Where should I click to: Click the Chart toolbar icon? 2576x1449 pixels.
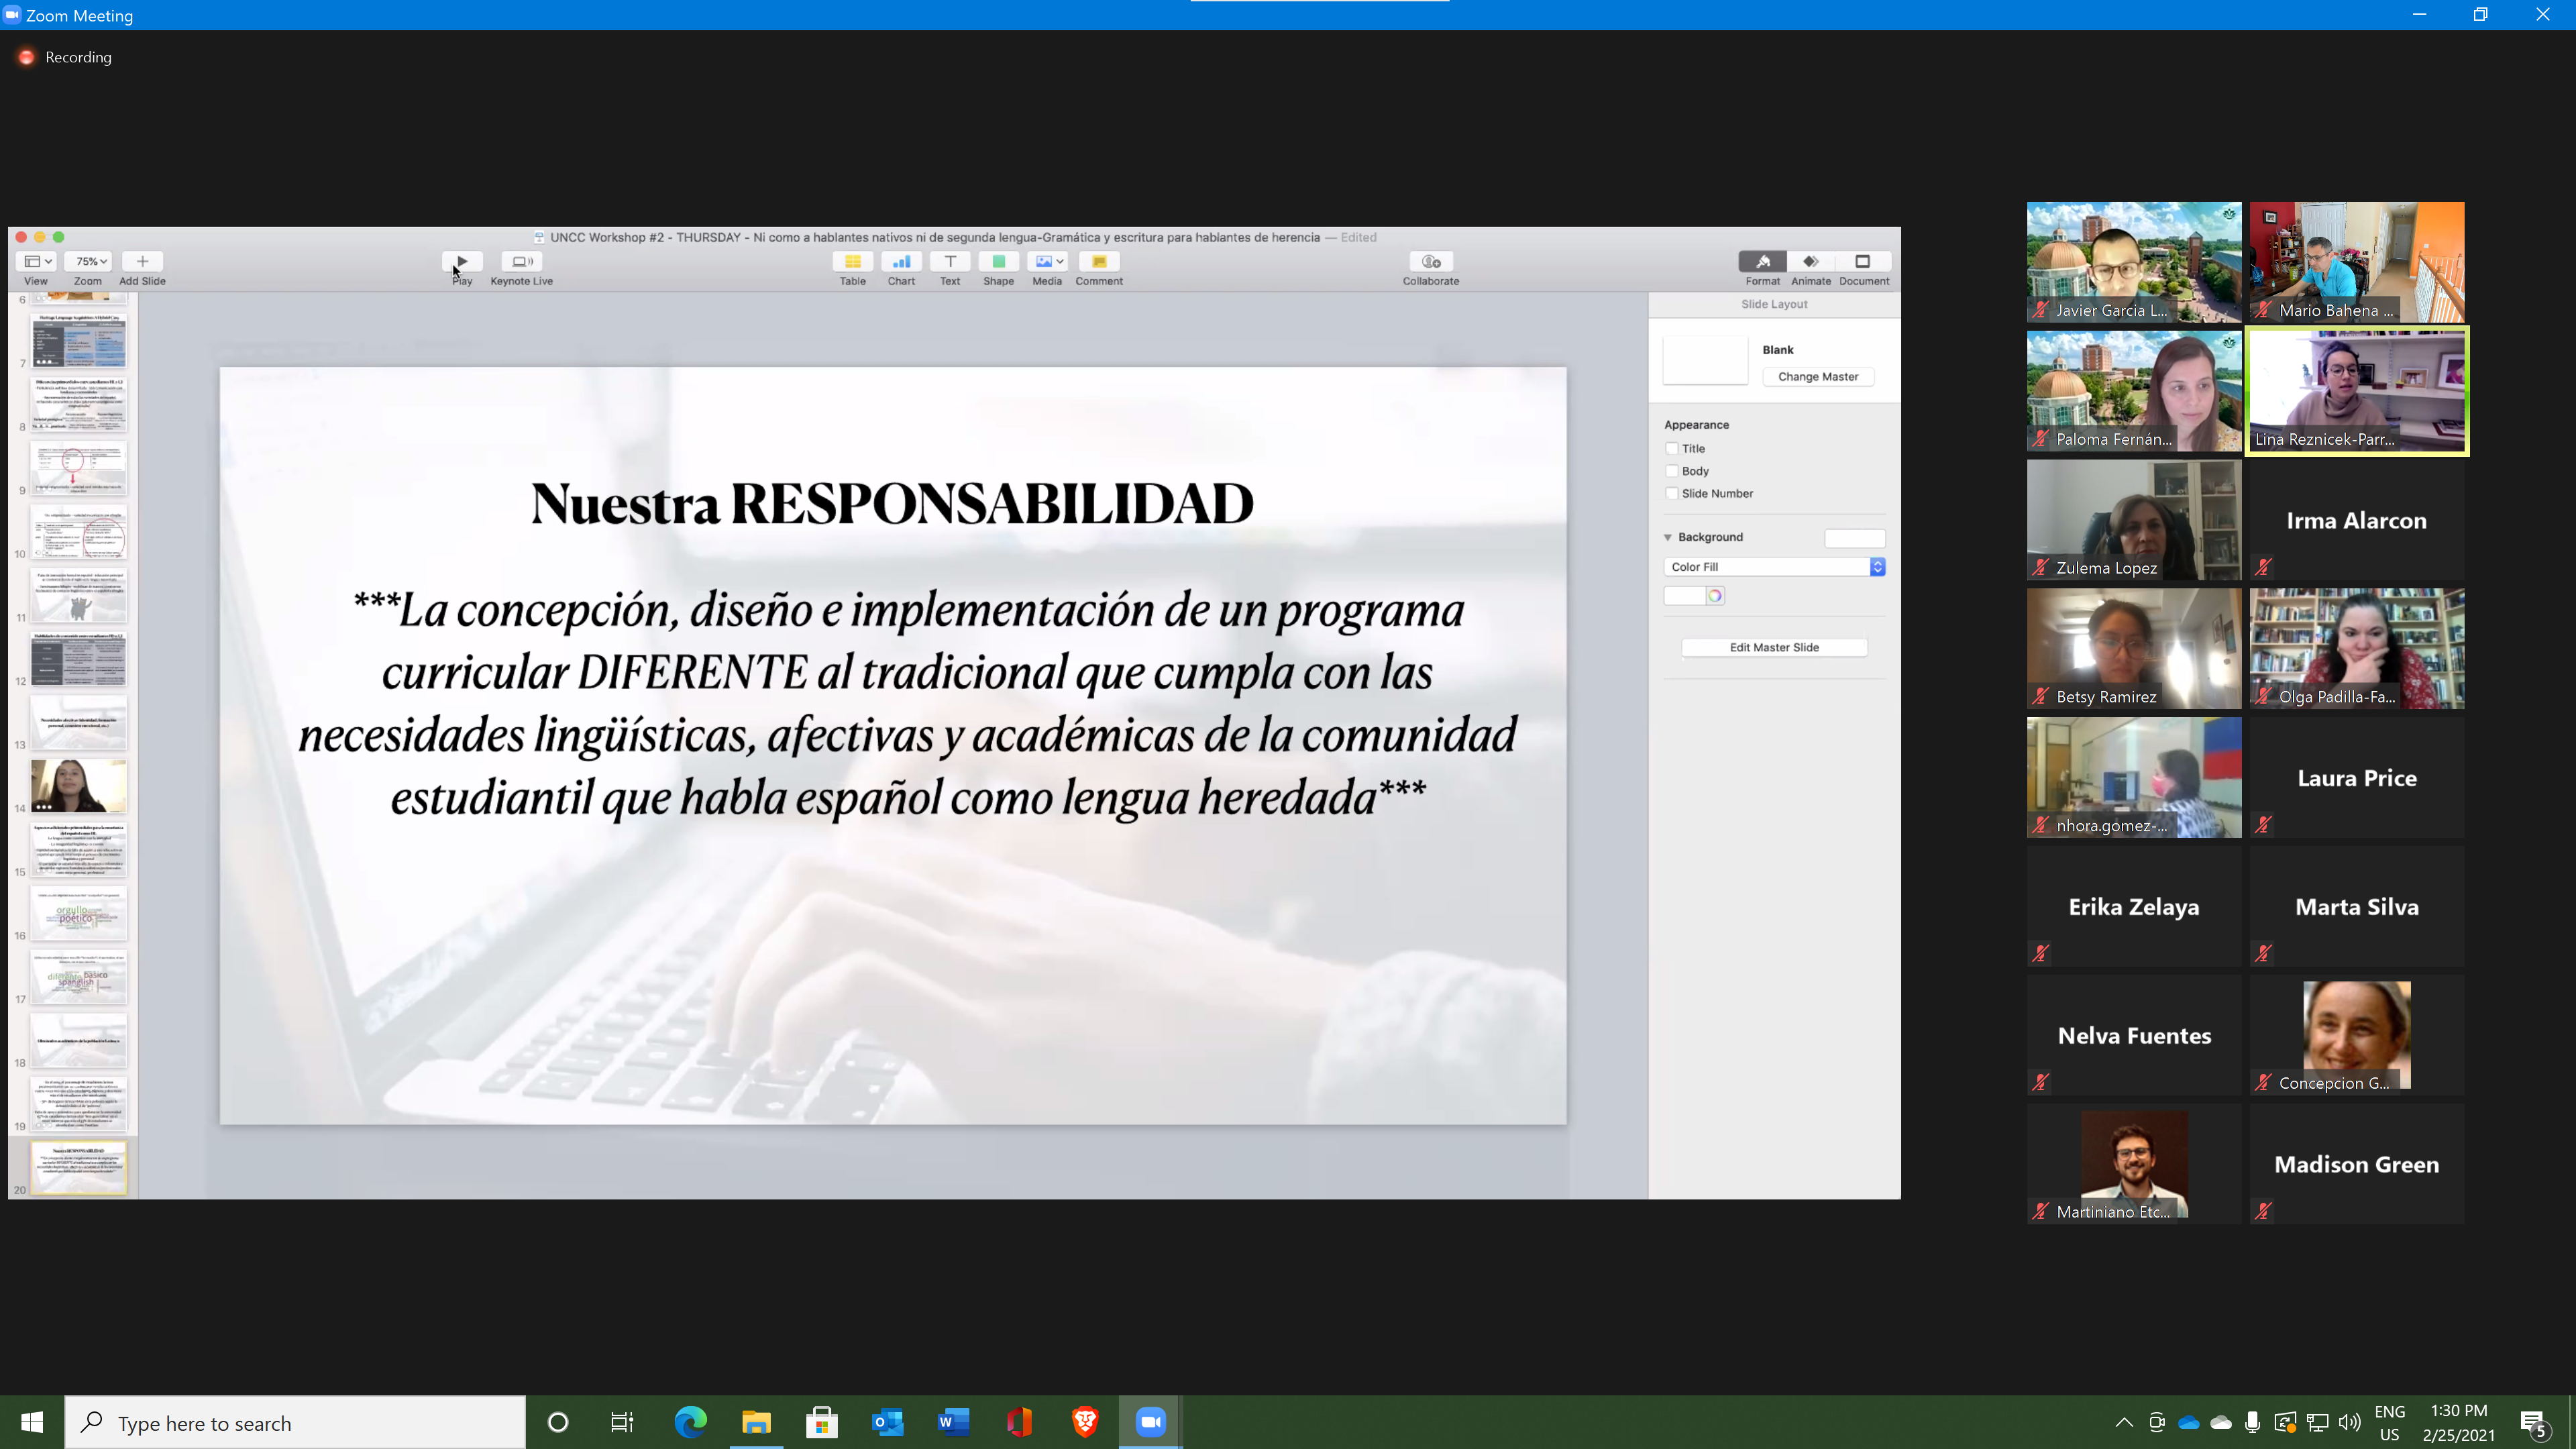(901, 262)
